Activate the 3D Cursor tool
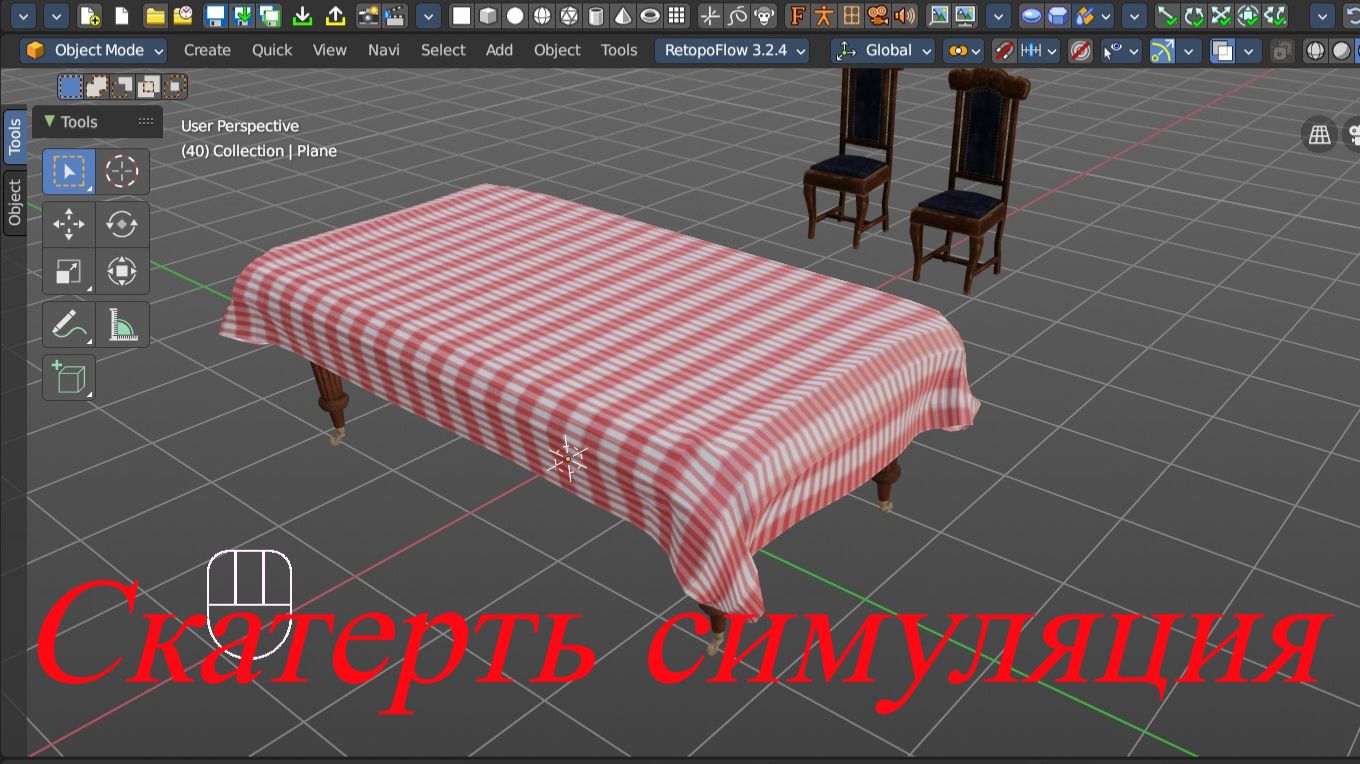1360x764 pixels. (122, 172)
